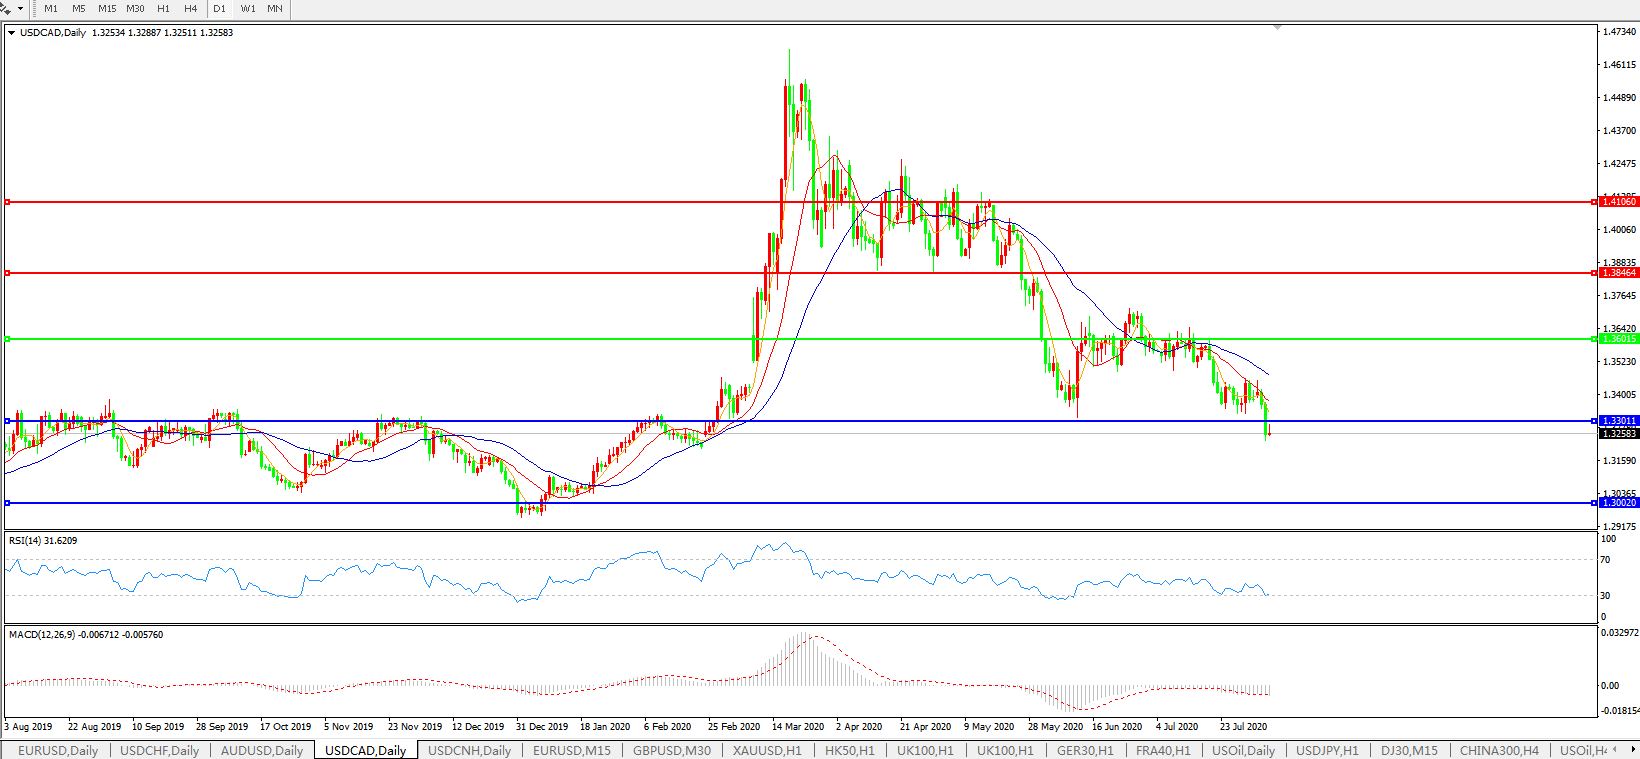
Task: Set timeframe to H4
Action: tap(191, 8)
